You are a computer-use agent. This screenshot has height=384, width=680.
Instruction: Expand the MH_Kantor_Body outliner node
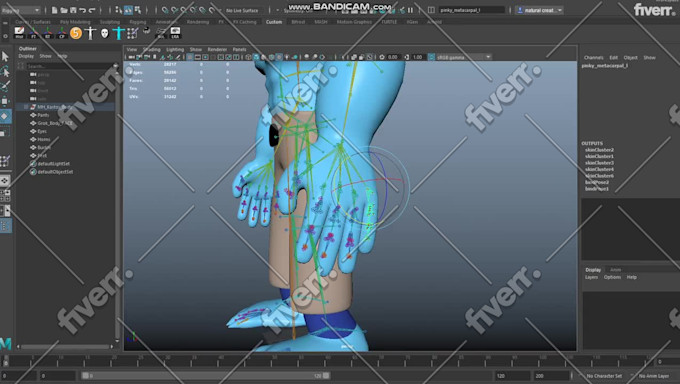(26, 107)
